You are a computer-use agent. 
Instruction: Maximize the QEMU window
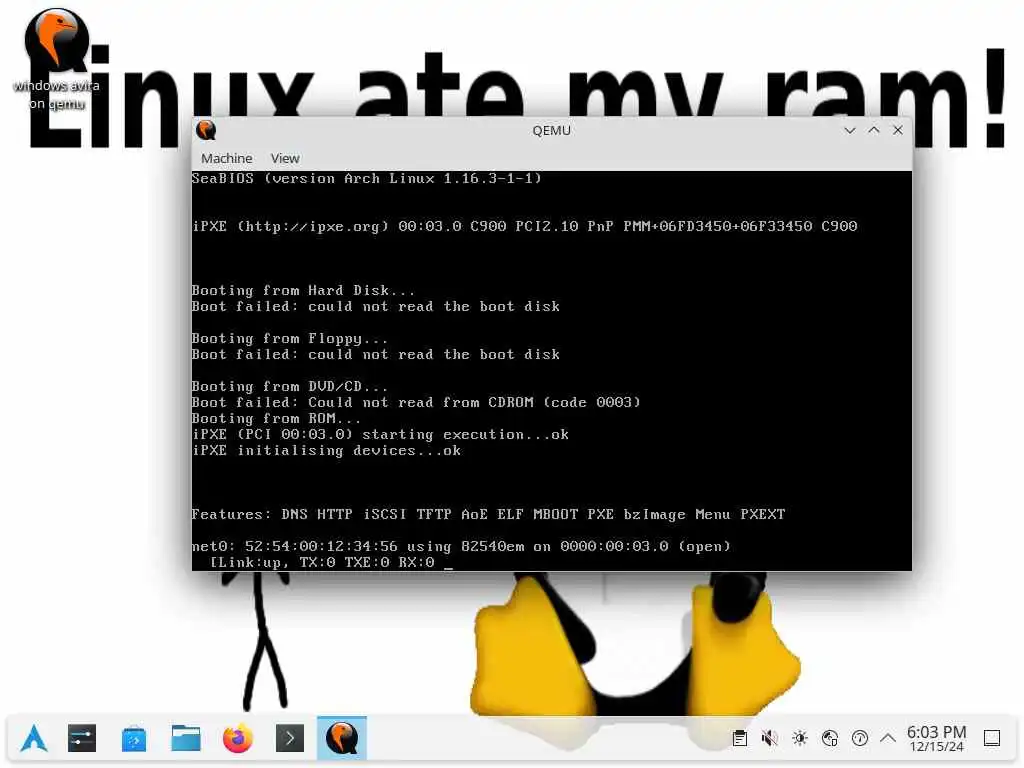point(874,130)
